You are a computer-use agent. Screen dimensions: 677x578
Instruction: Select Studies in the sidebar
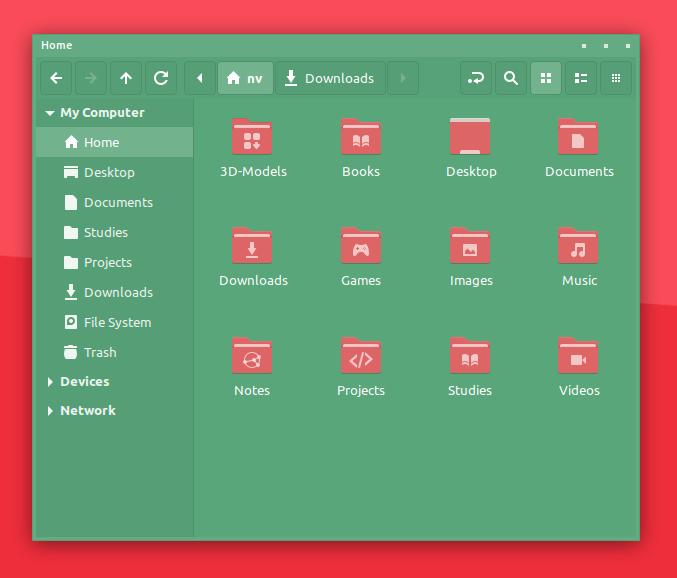tap(114, 232)
